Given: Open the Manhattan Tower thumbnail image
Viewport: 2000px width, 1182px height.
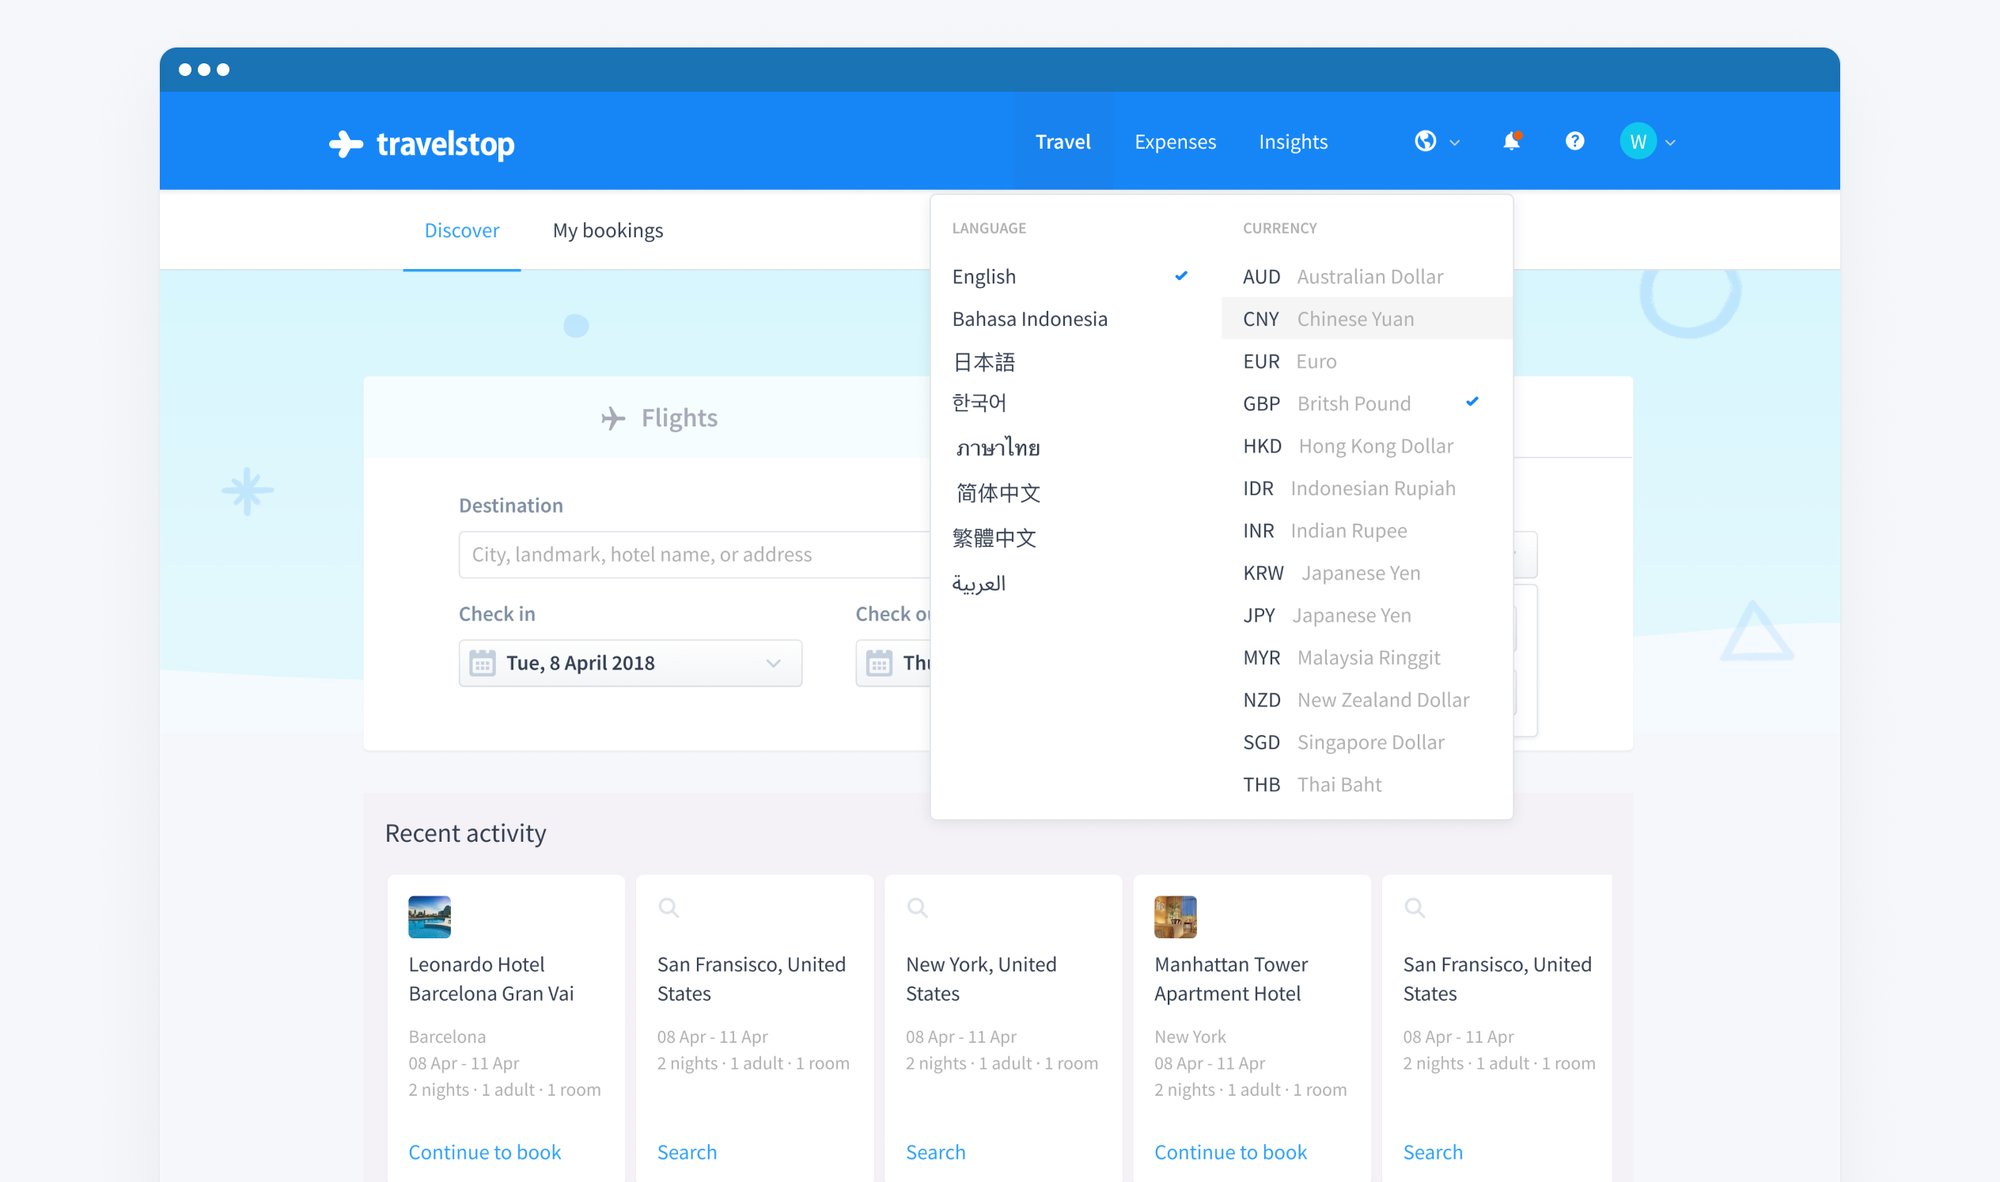Looking at the screenshot, I should pyautogui.click(x=1176, y=917).
